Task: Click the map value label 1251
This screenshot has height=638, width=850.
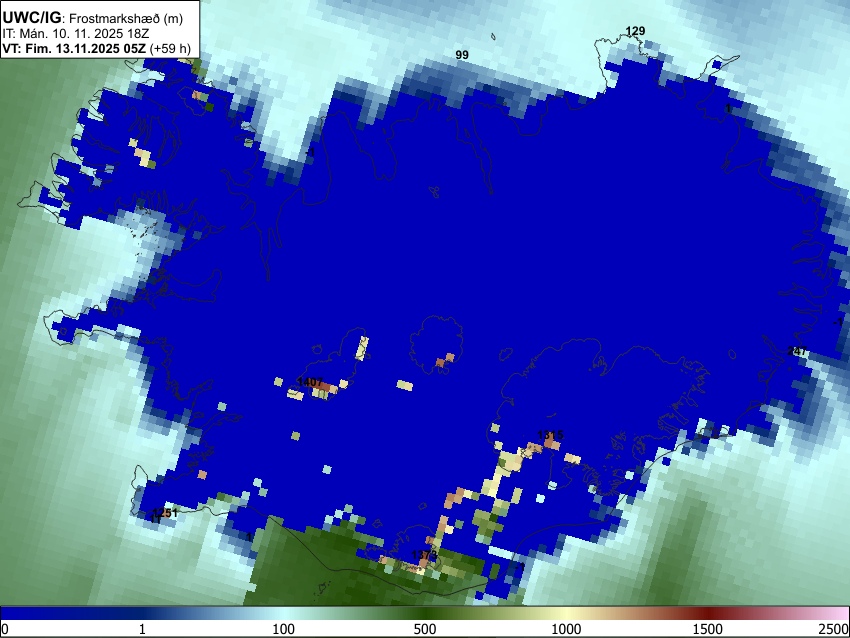Action: (165, 513)
